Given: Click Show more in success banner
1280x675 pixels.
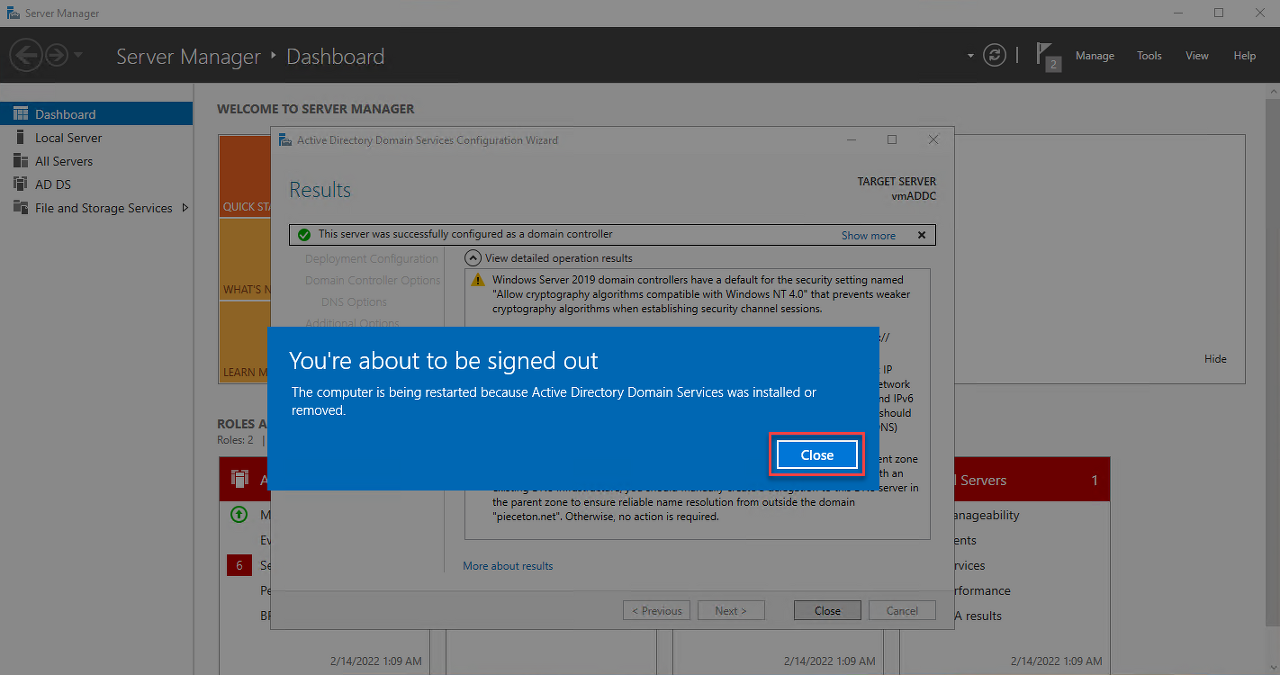Looking at the screenshot, I should point(868,235).
